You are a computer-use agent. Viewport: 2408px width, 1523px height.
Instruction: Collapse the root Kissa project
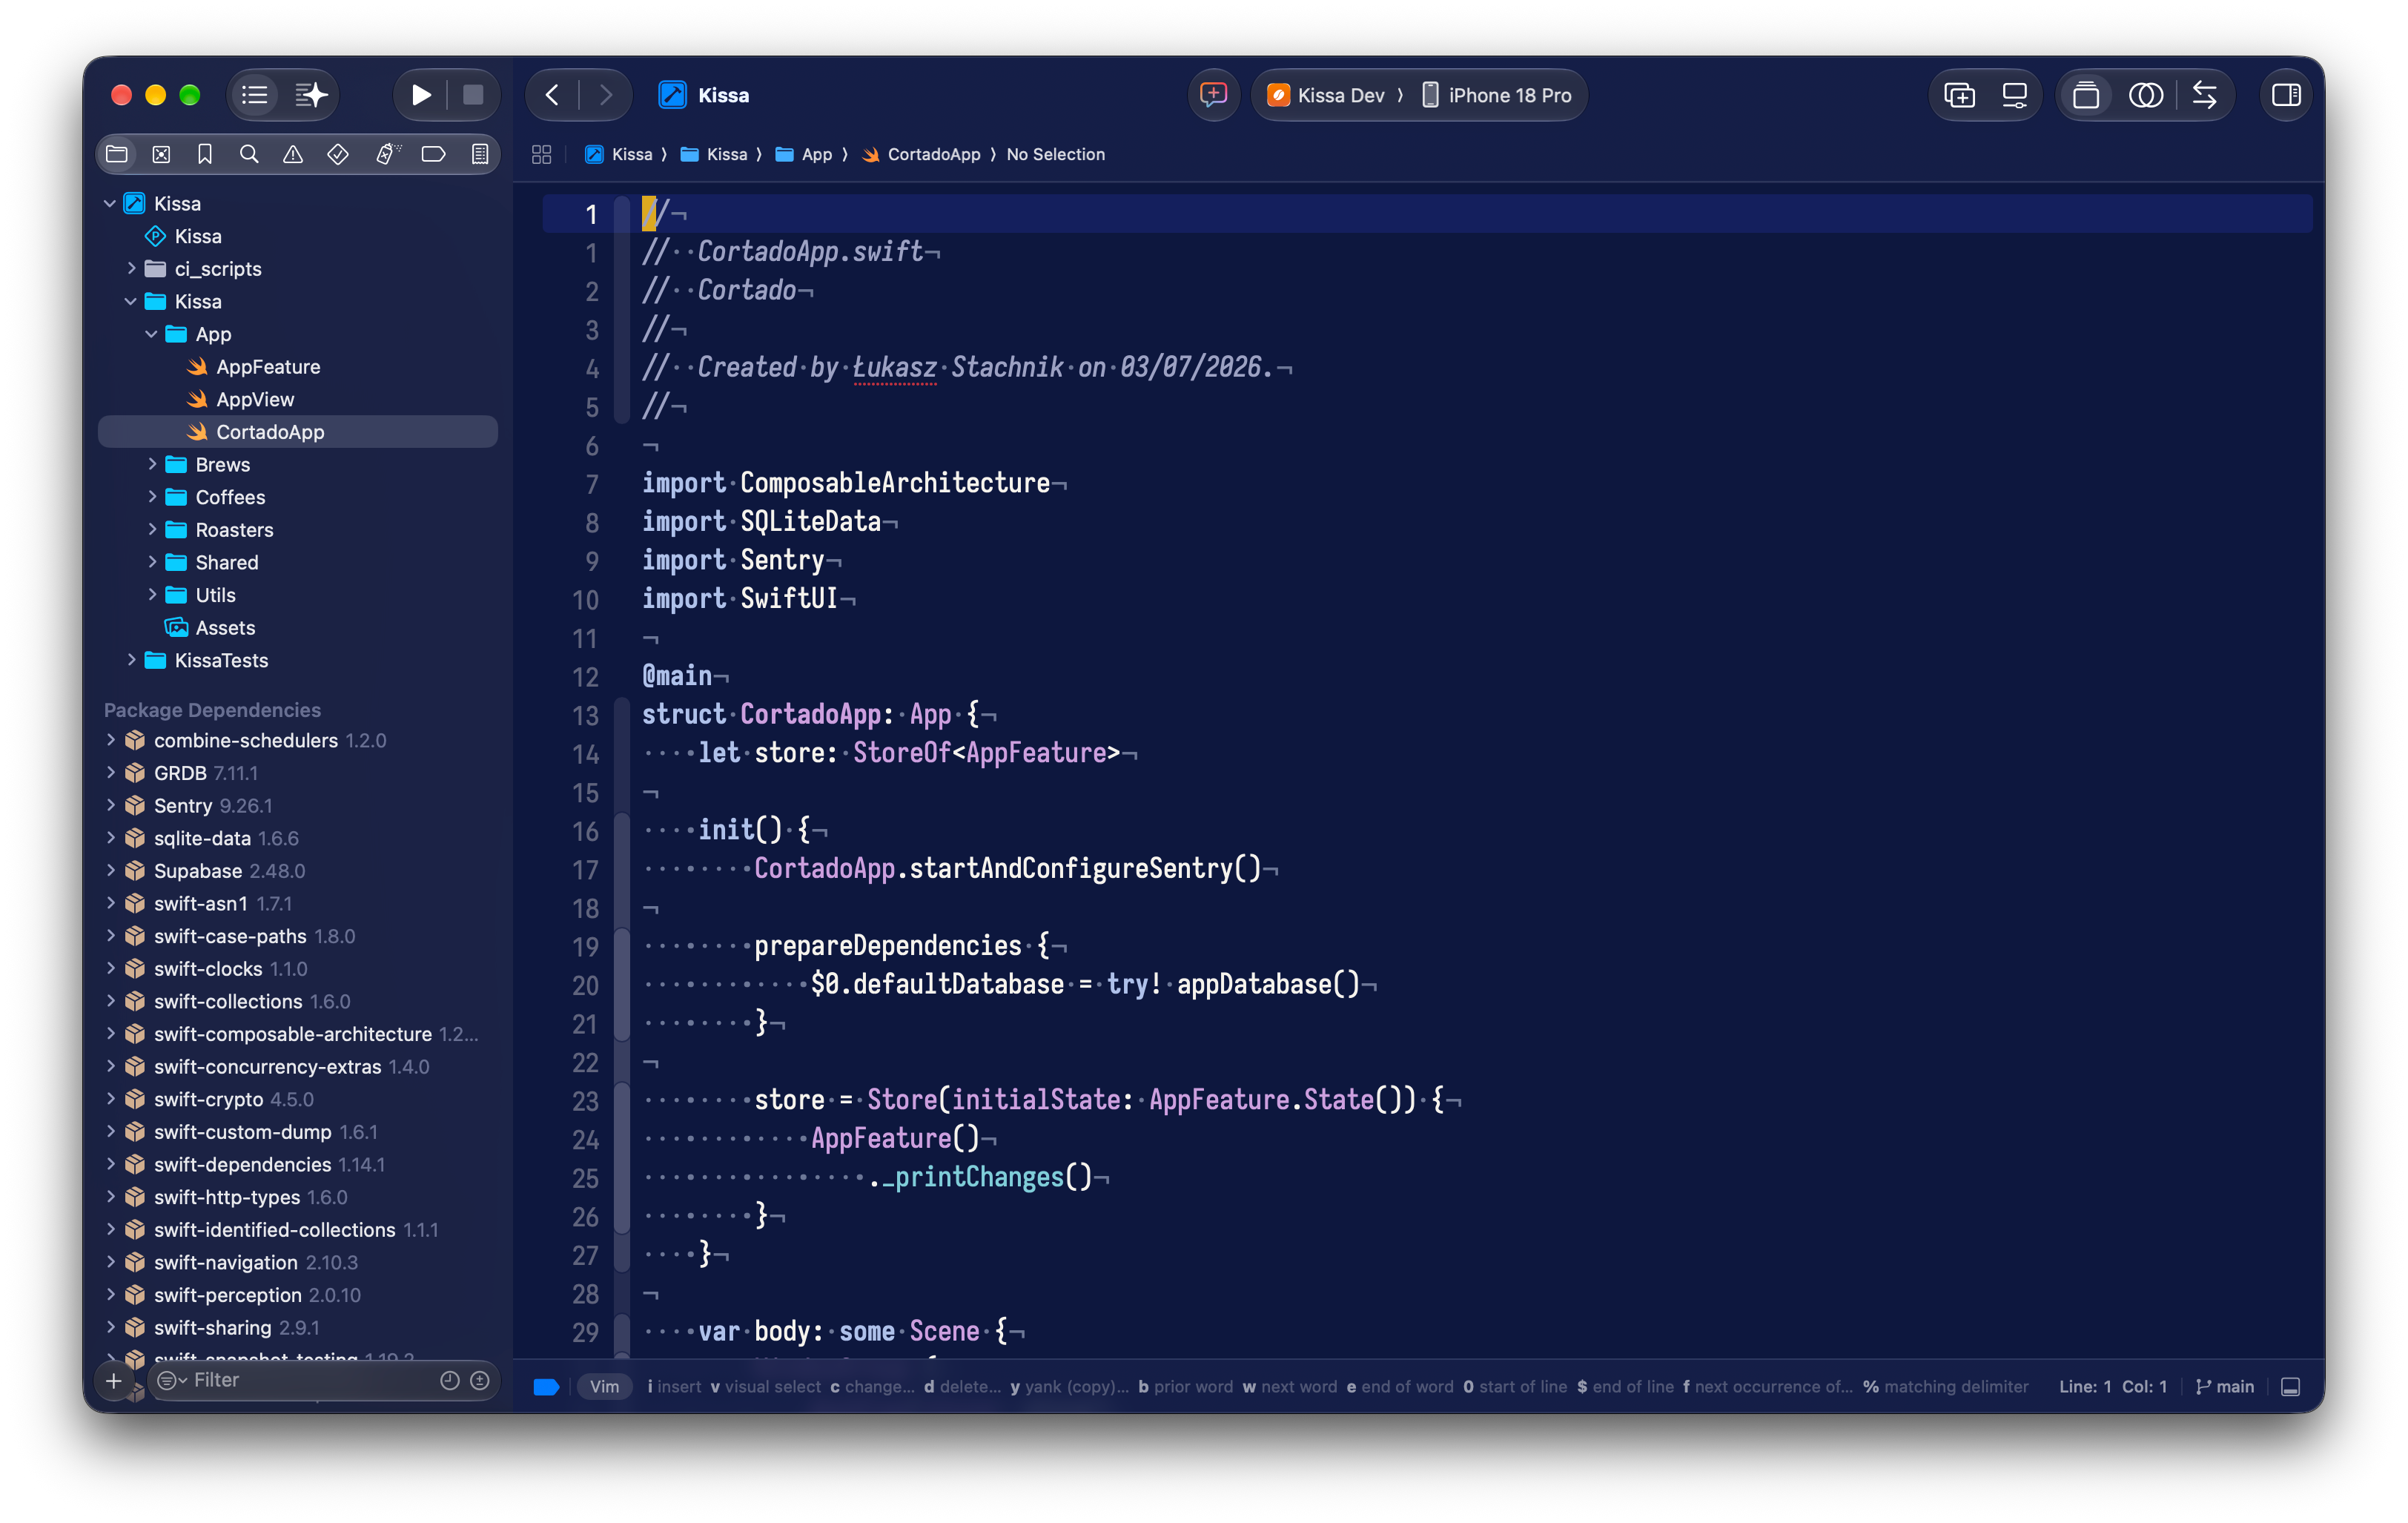[110, 203]
